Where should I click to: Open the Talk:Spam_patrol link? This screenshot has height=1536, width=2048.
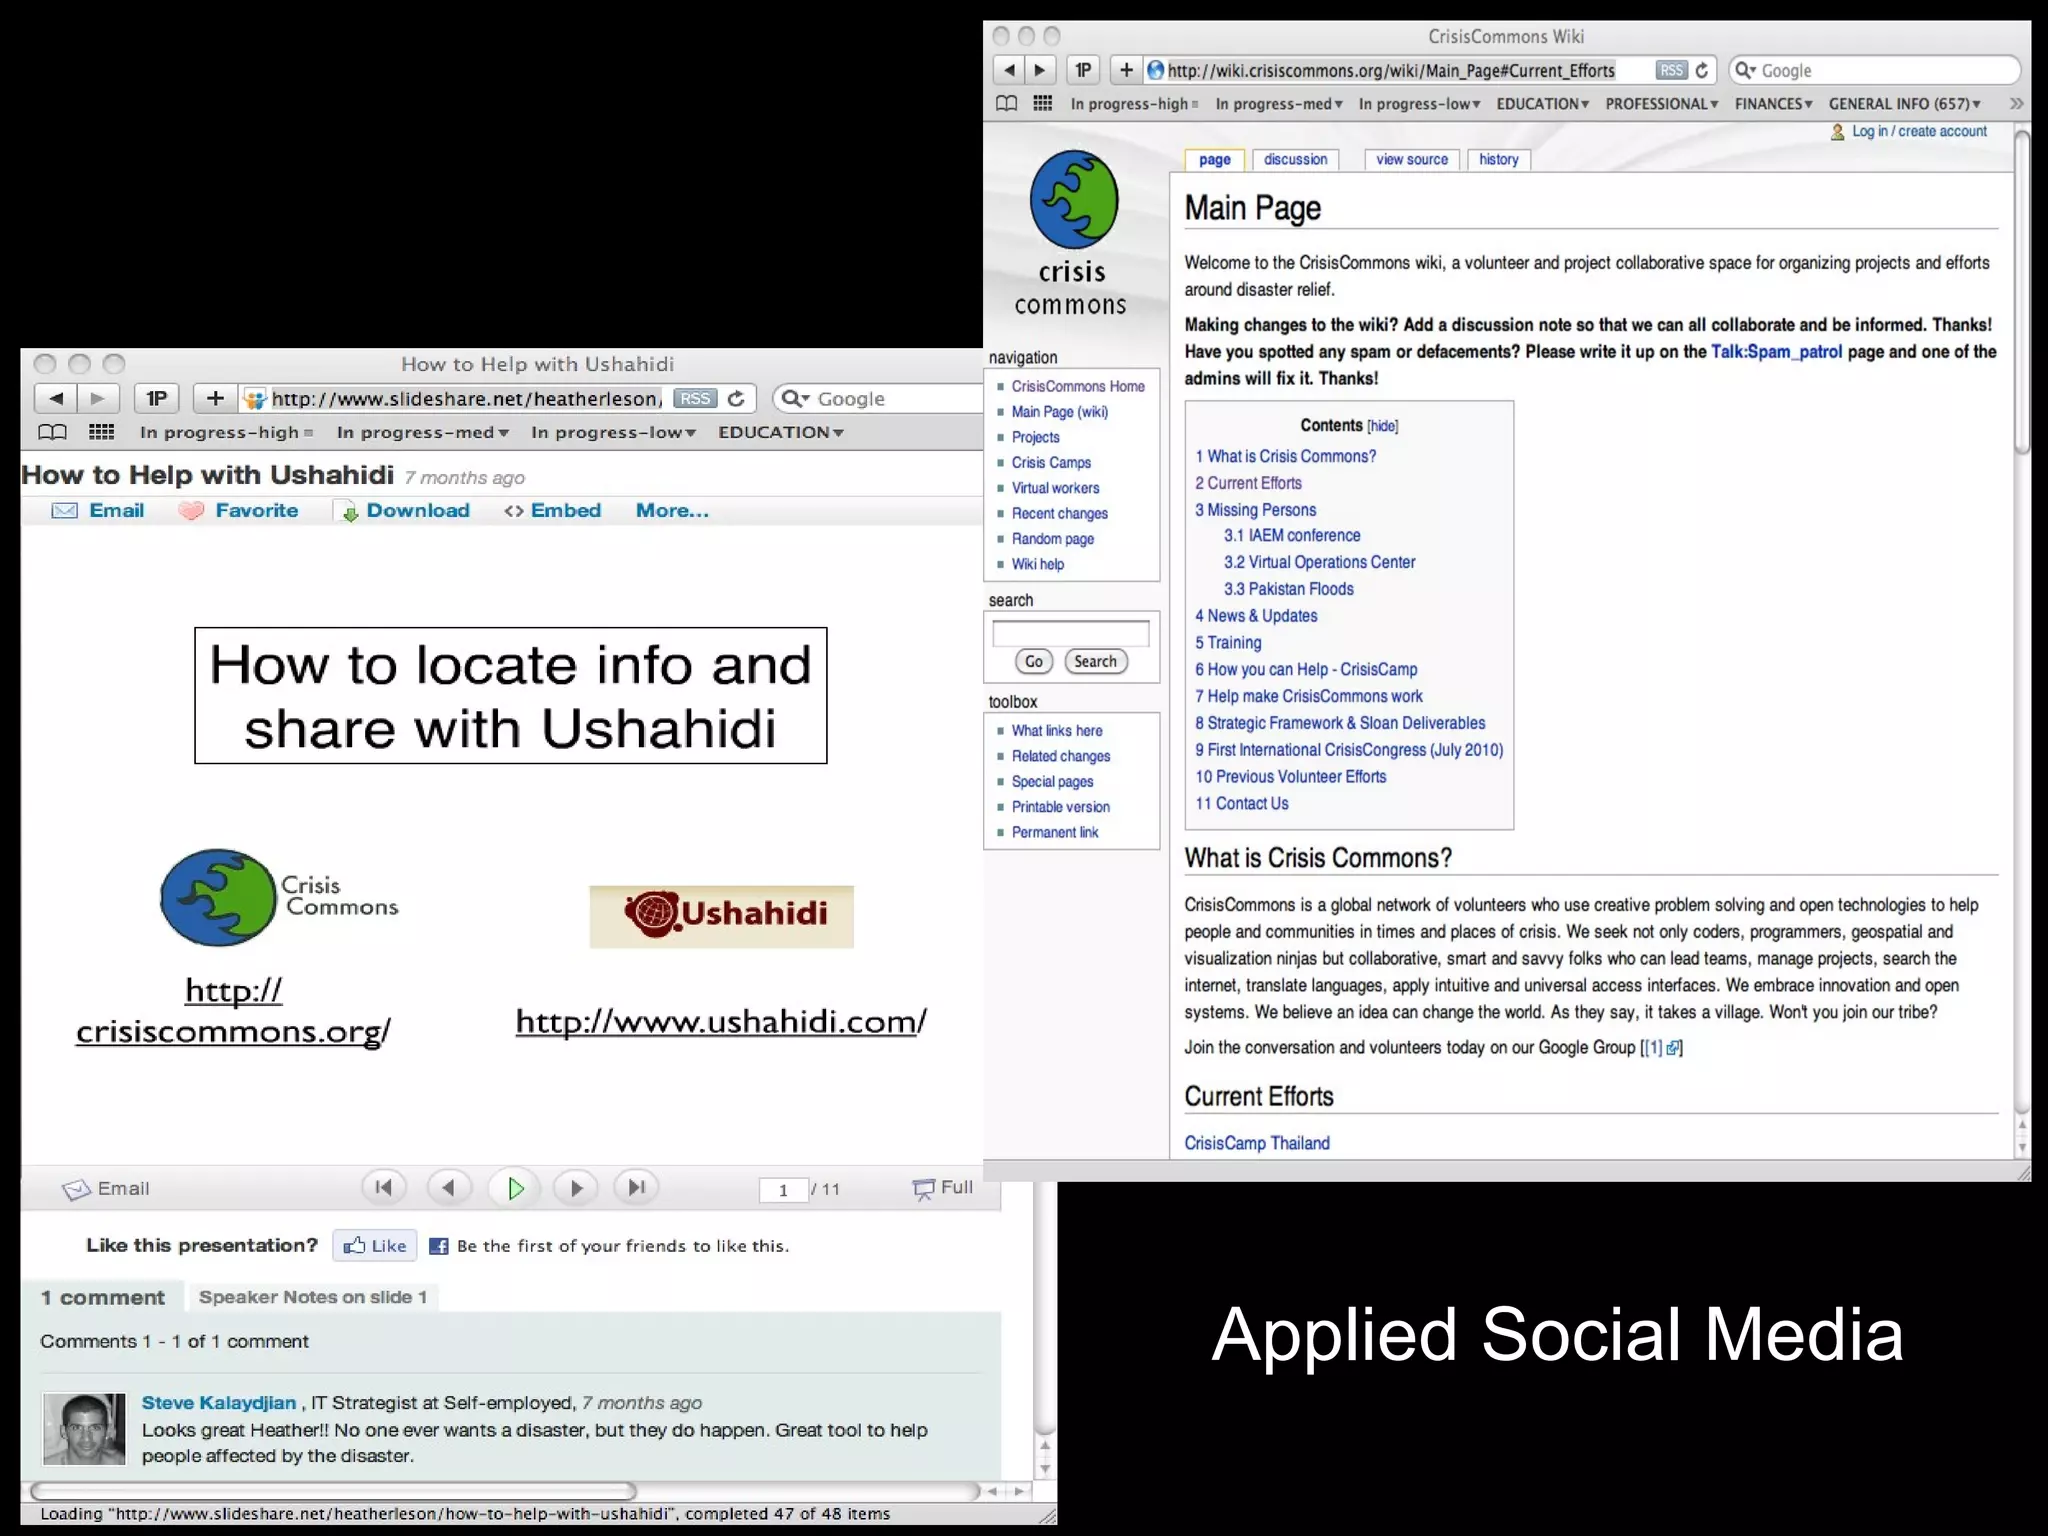(x=1776, y=351)
